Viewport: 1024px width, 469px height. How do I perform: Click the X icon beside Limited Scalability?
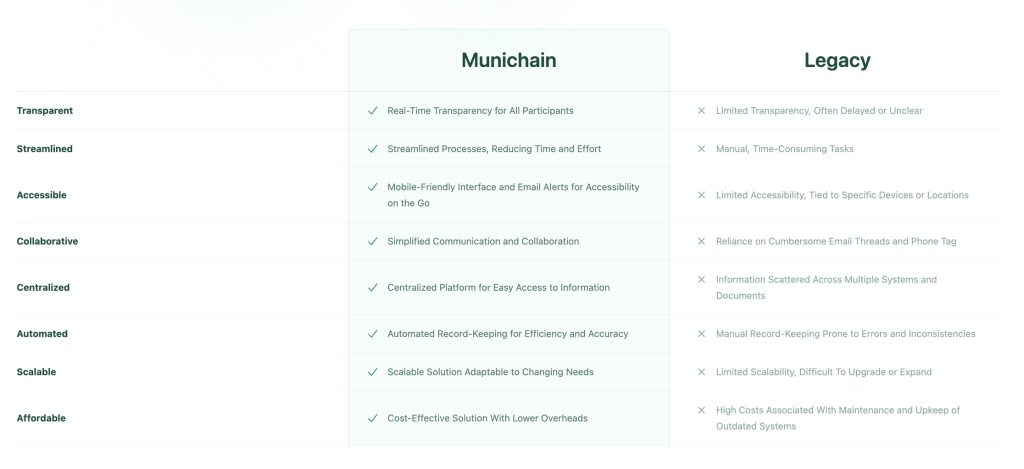[x=701, y=372]
